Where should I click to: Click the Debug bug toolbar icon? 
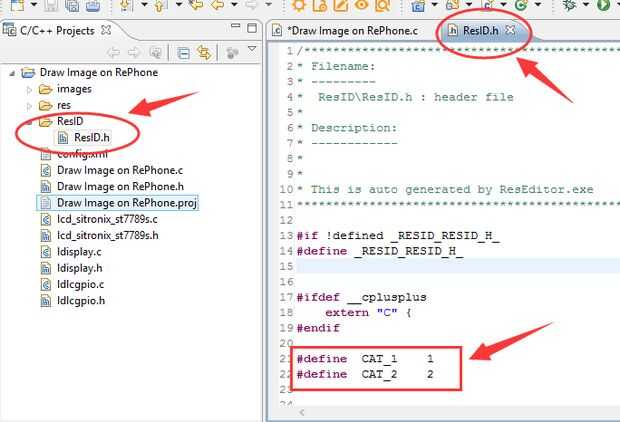point(570,5)
